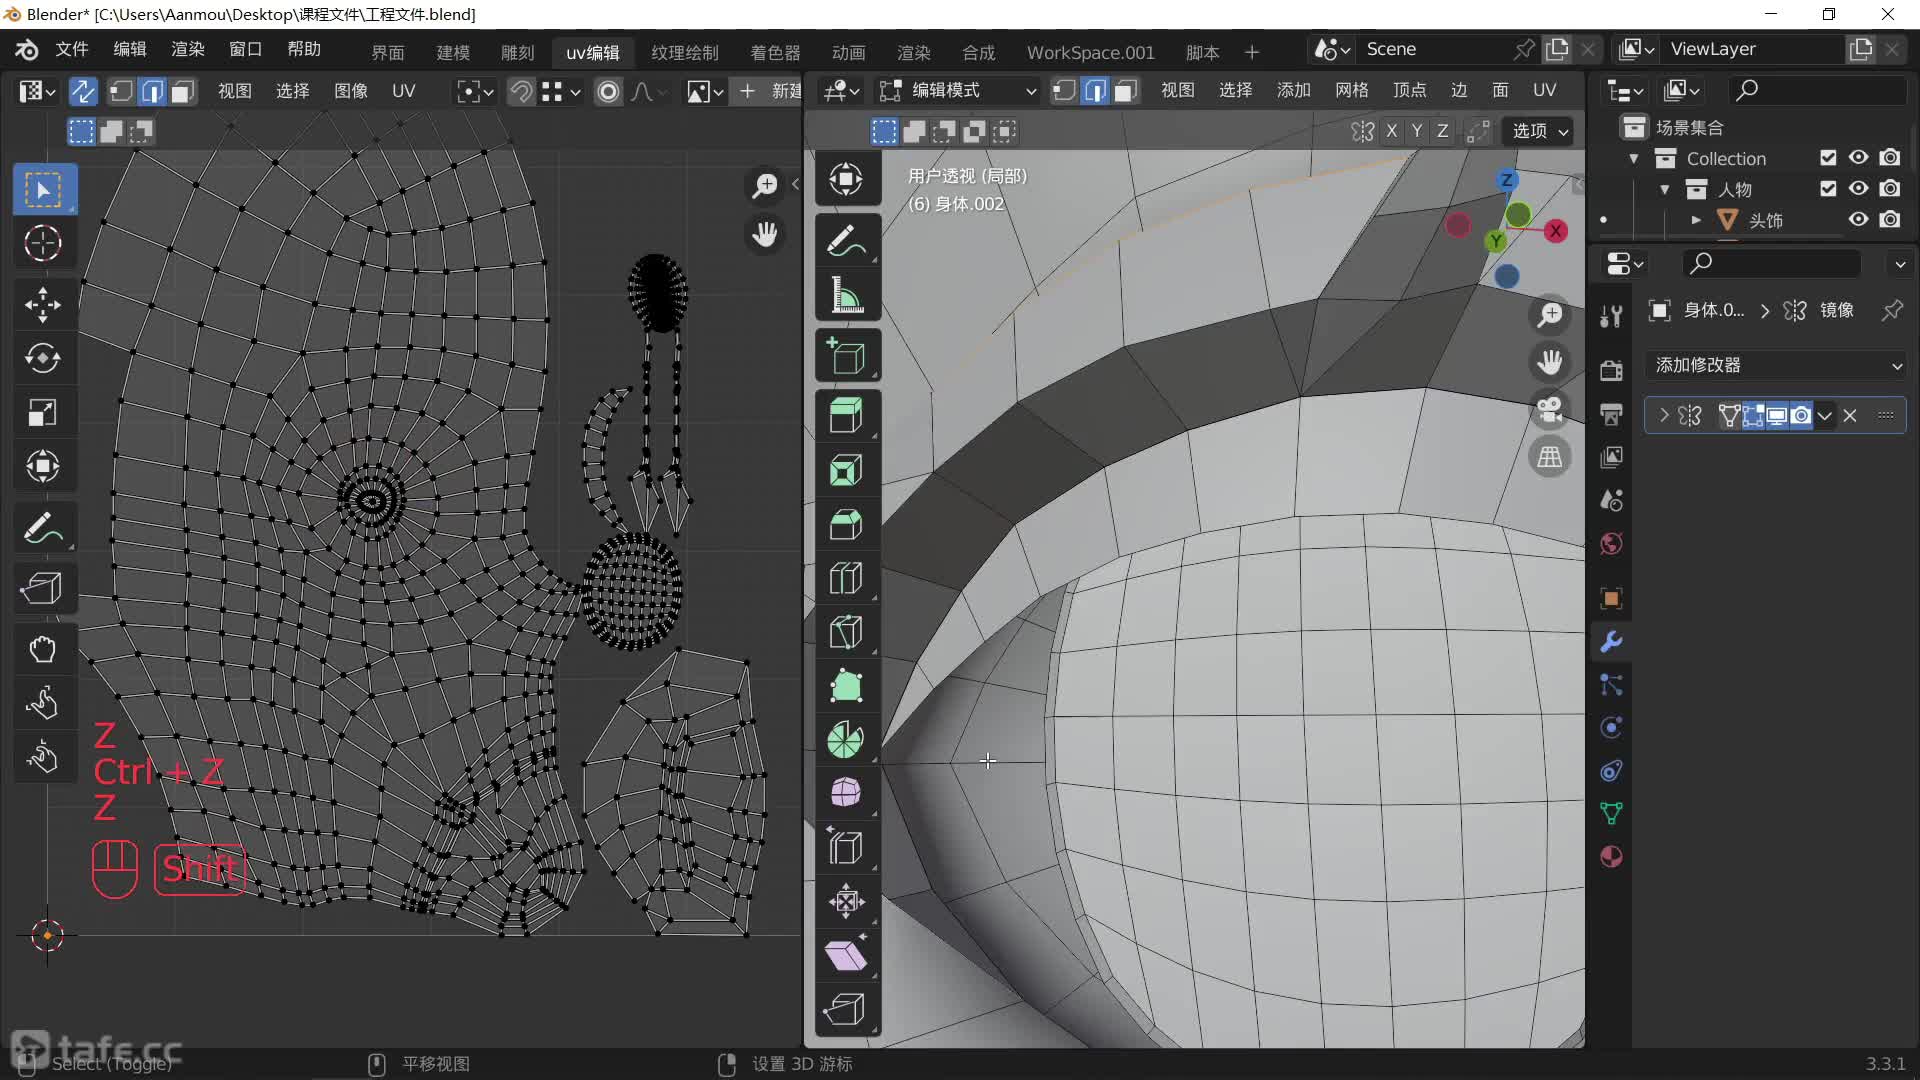Select the UV editor 2D Cursor tool
The image size is (1920, 1080).
tap(43, 243)
